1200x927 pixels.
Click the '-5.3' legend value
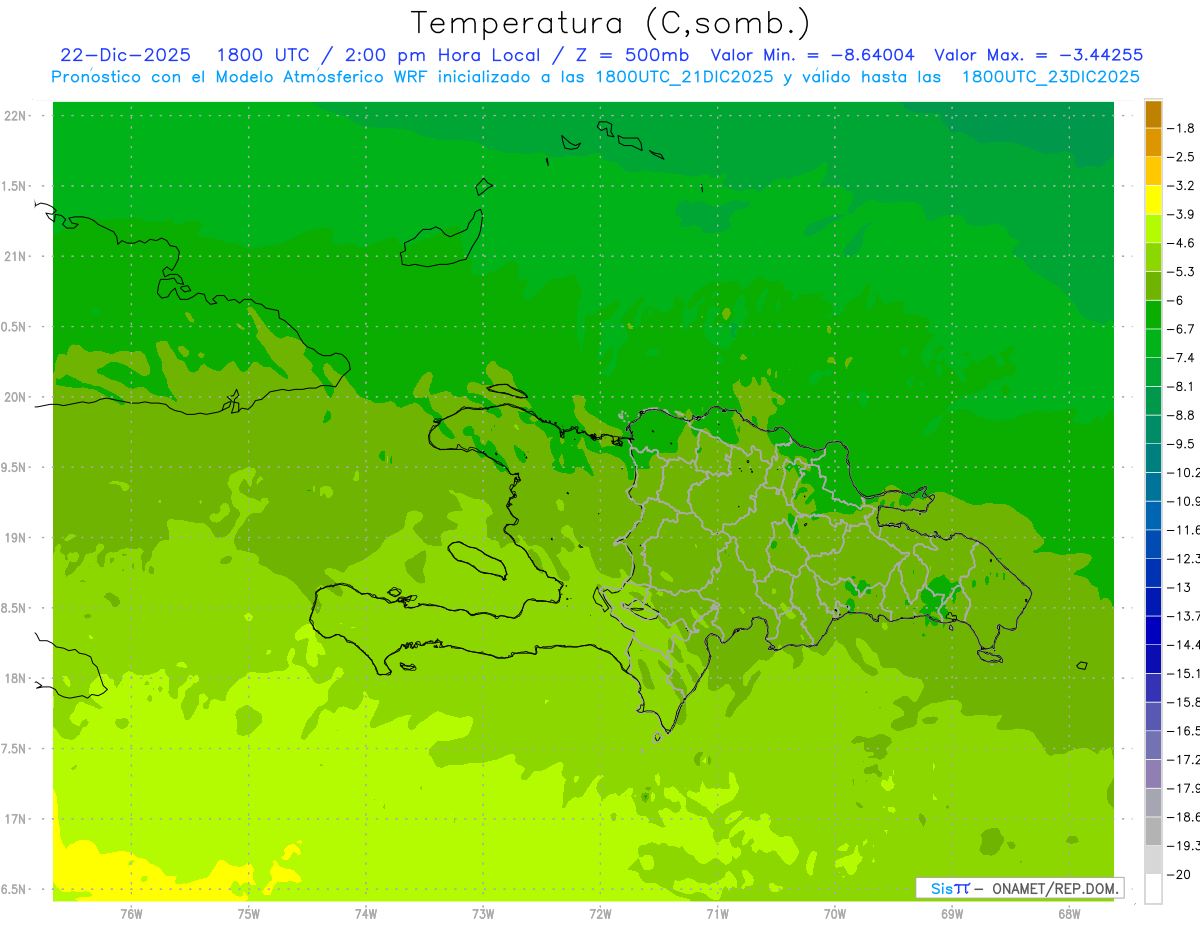click(x=1181, y=272)
